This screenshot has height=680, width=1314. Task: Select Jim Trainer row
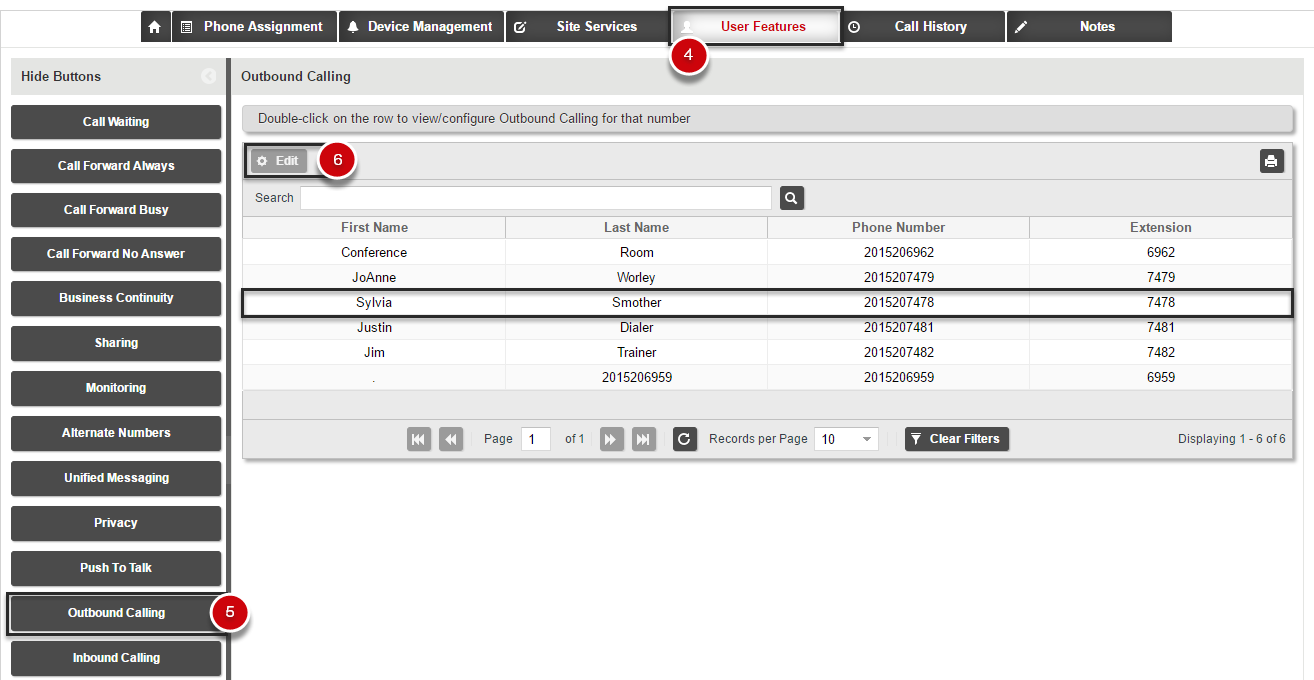[767, 353]
